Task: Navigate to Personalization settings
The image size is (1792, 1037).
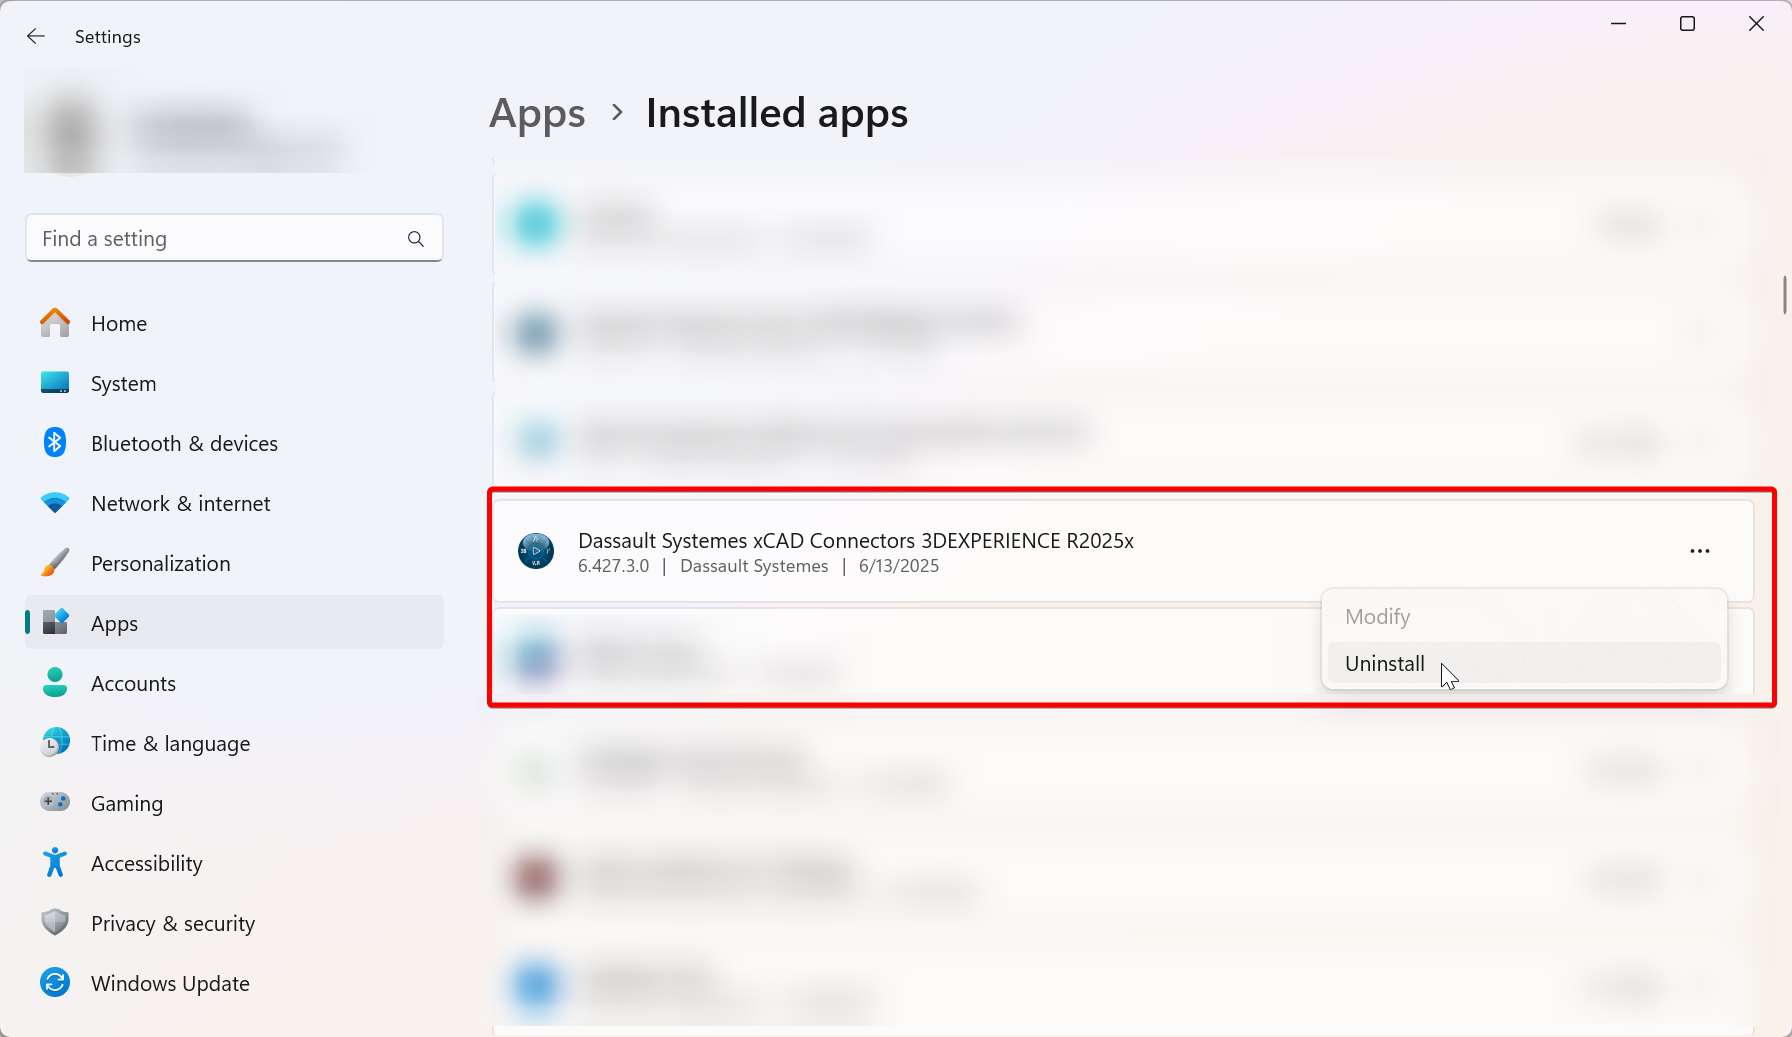Action: tap(234, 563)
